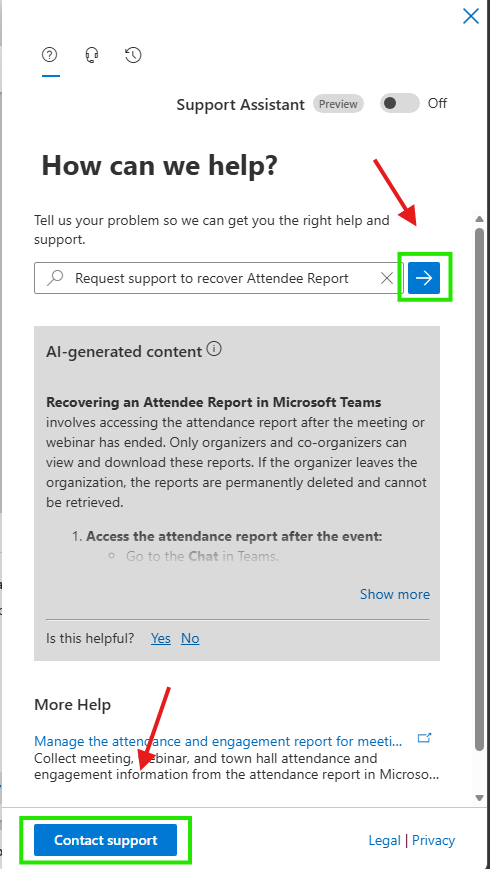Screen dimensions: 490x869
Task: Open the Privacy link
Action: point(433,840)
